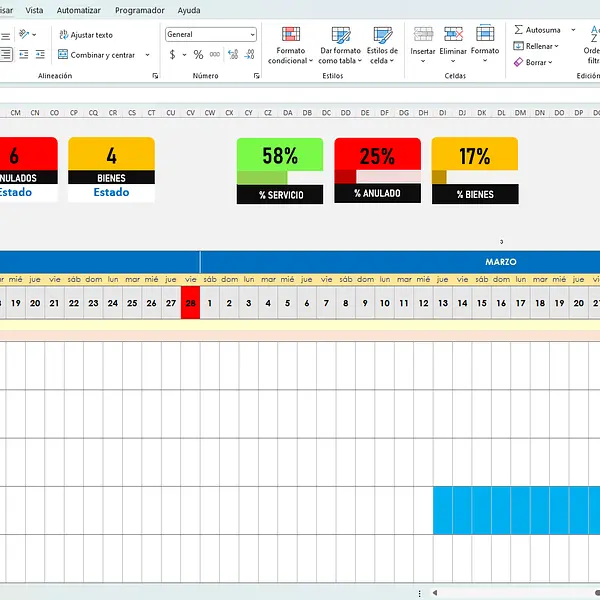Select column header DK
600x600 pixels.
[x=482, y=113]
